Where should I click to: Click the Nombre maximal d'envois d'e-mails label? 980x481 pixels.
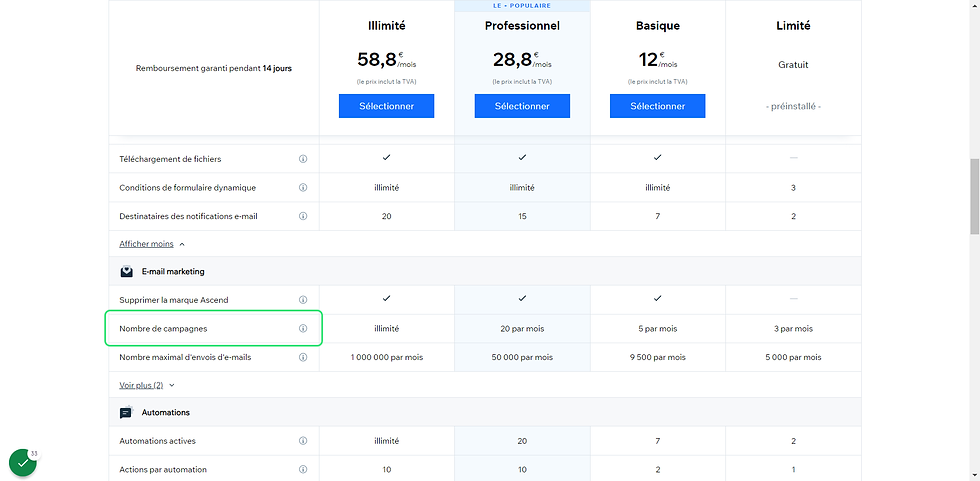[x=186, y=357]
